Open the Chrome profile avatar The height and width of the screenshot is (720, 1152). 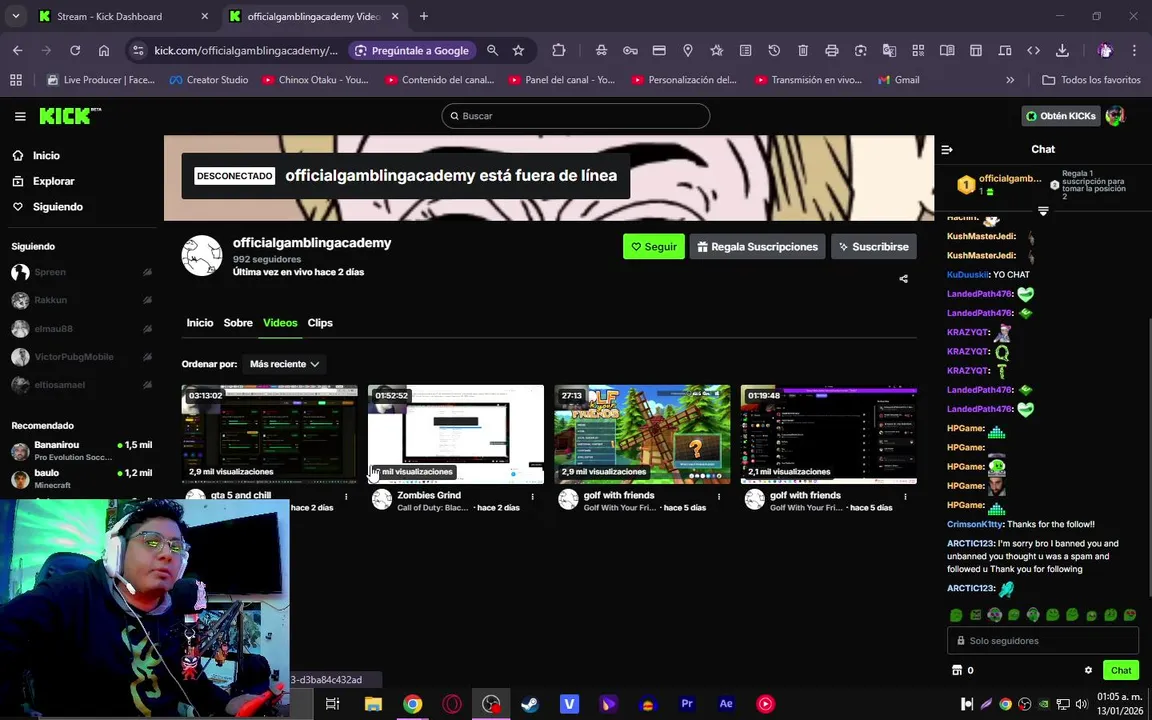[x=1105, y=51]
